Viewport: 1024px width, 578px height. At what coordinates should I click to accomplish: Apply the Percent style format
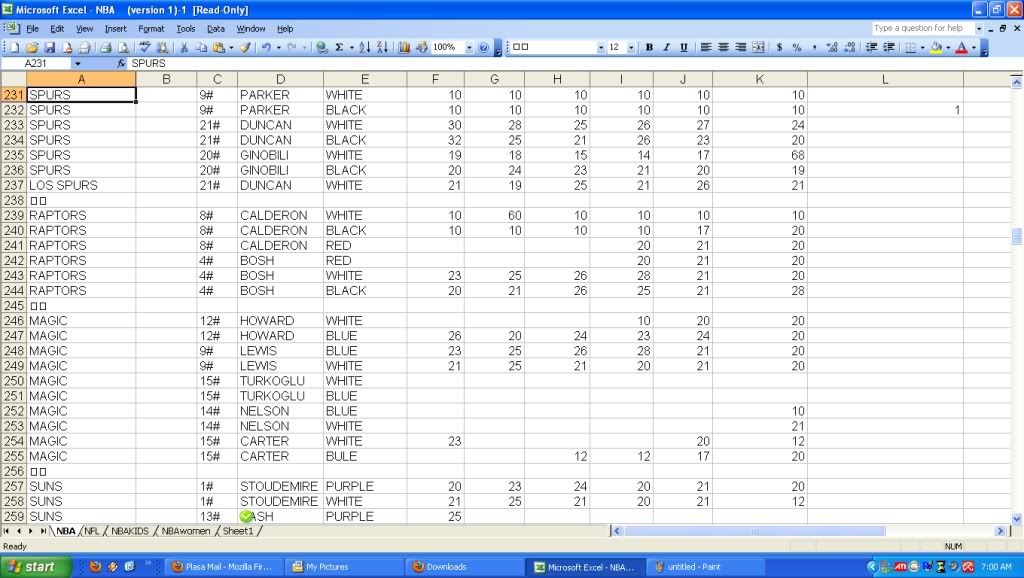coord(797,47)
